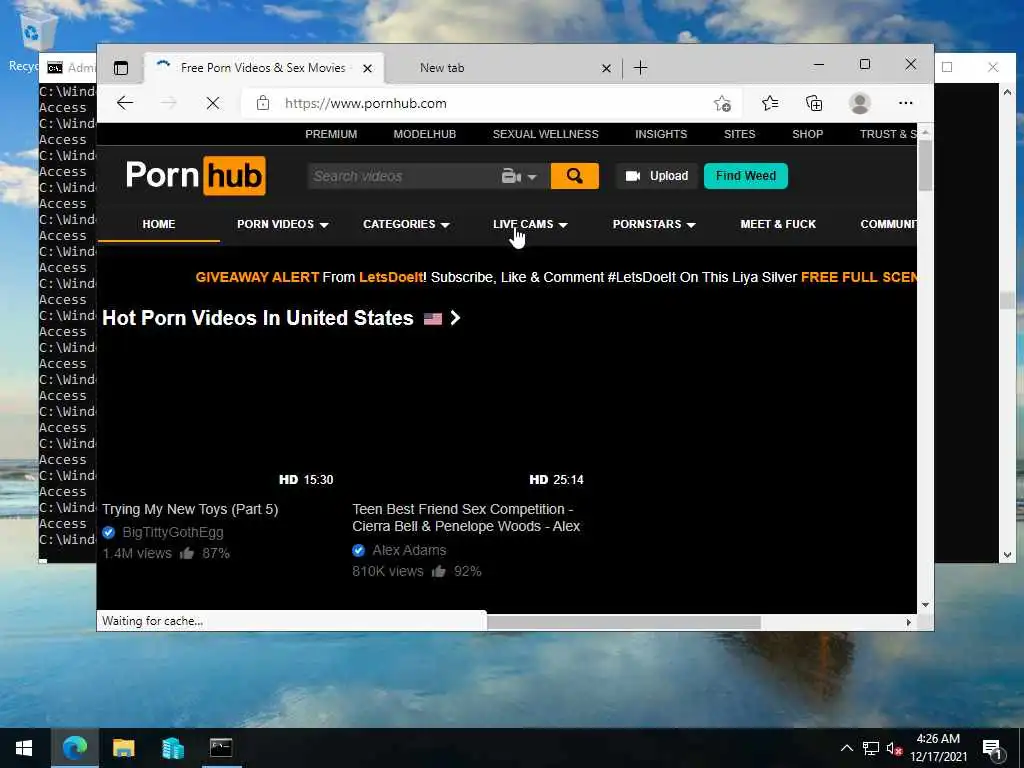1024x768 pixels.
Task: Open Edge Settings and more menu
Action: tap(905, 103)
